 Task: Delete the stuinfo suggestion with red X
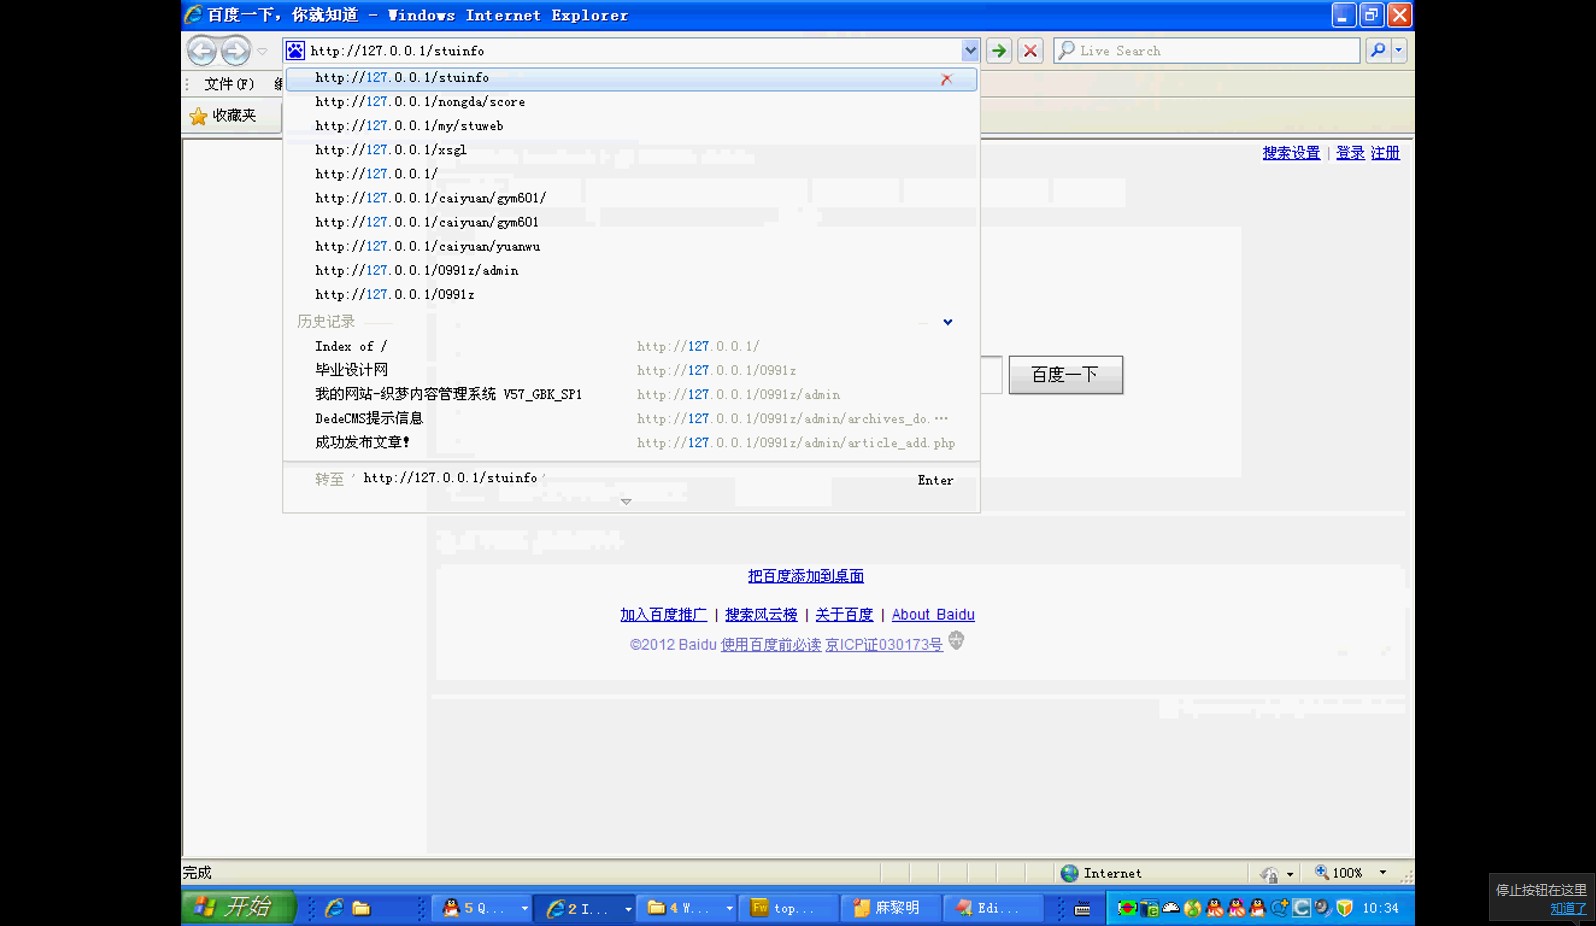pos(946,79)
